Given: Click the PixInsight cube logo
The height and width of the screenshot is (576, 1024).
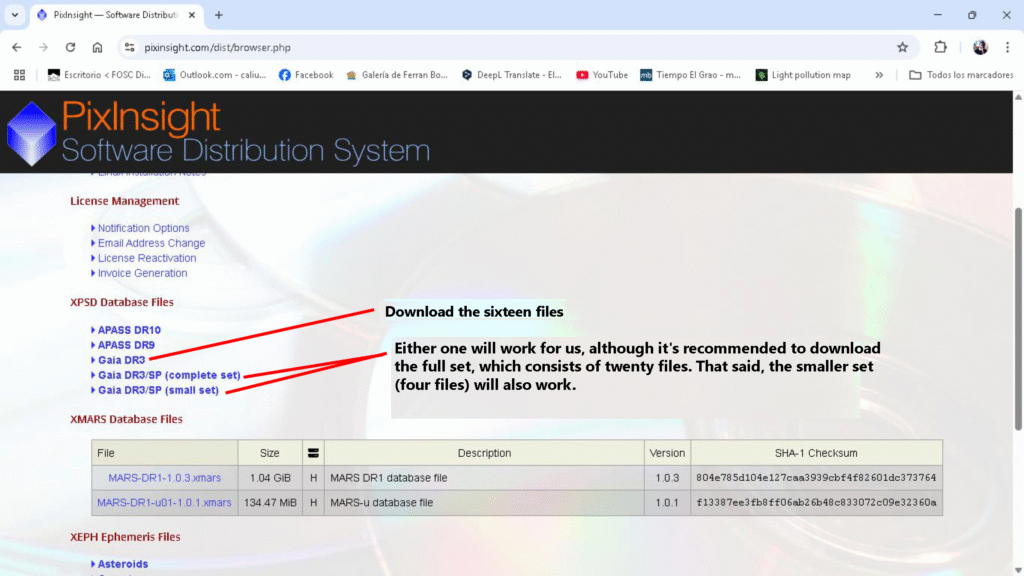Looking at the screenshot, I should point(31,133).
